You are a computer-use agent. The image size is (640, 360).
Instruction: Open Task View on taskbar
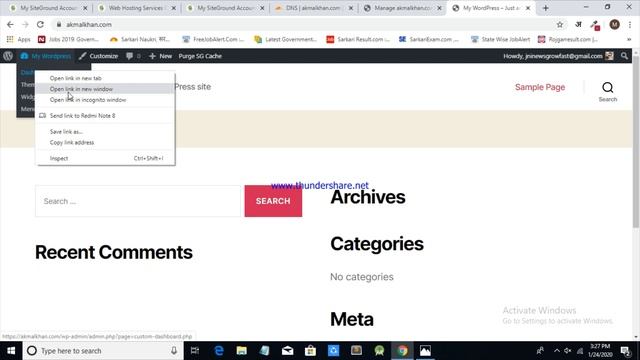(x=195, y=351)
